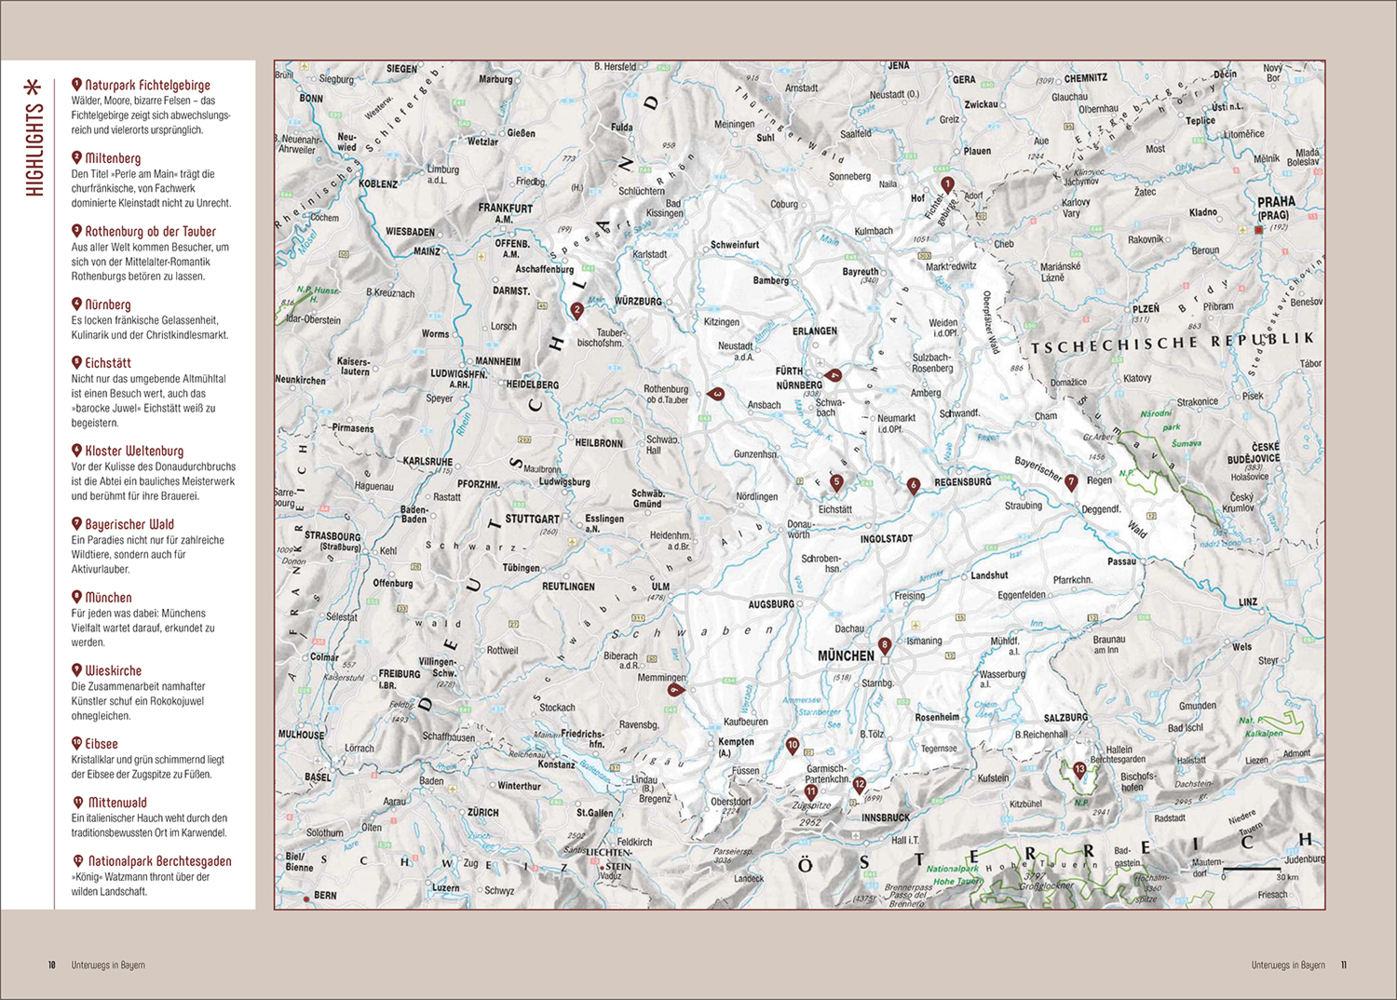The height and width of the screenshot is (1000, 1397).
Task: Click map pin 9 near Memmingen
Action: tap(675, 690)
